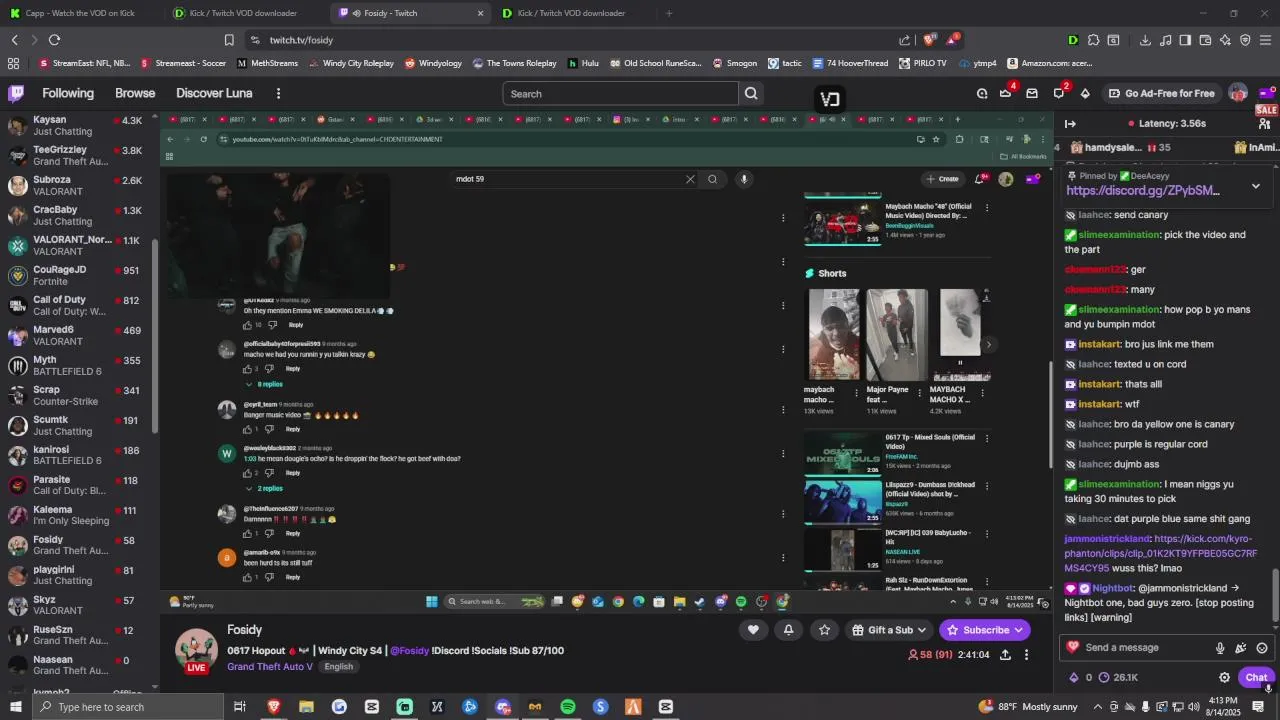Open the Following page
The height and width of the screenshot is (720, 1280).
(68, 93)
